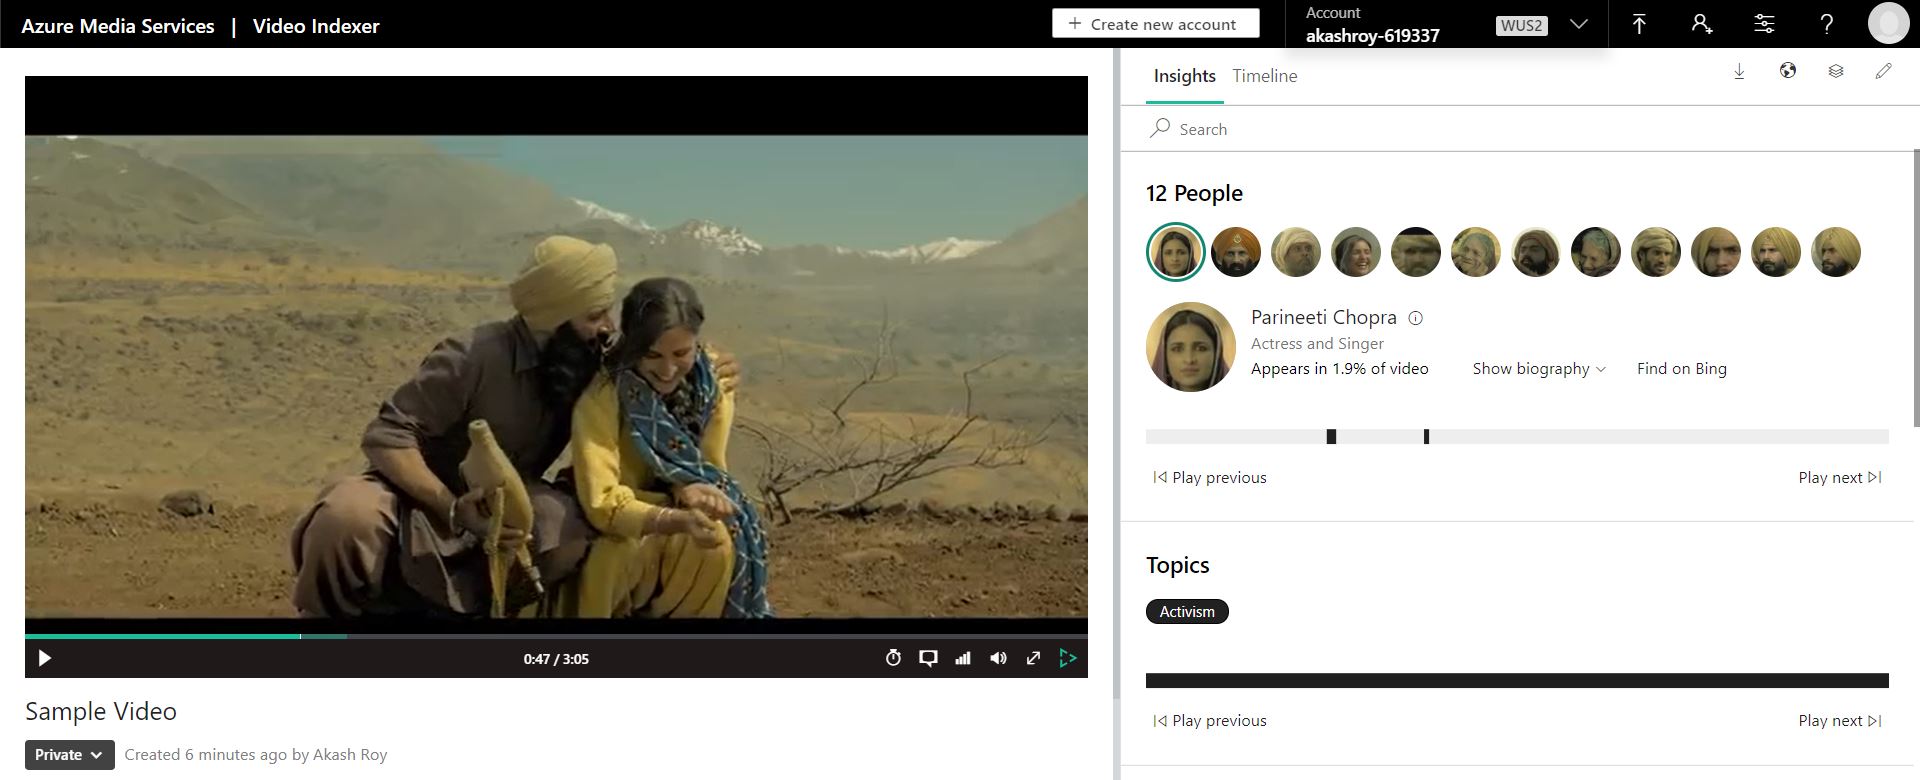The image size is (1920, 780).
Task: Select the eleventh person face thumbnail
Action: (1776, 252)
